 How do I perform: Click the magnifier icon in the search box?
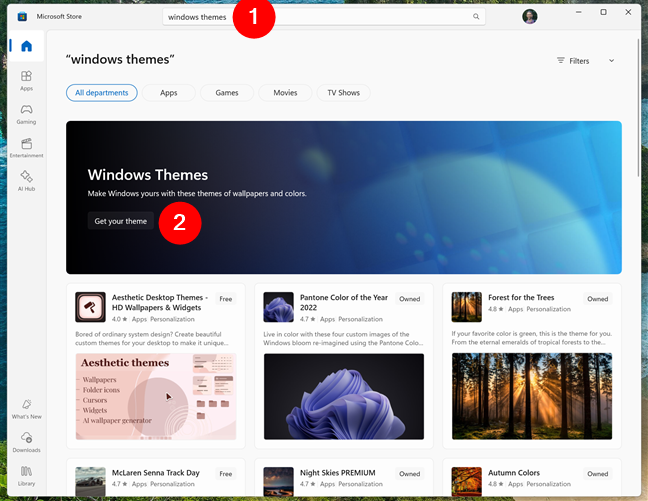pyautogui.click(x=476, y=17)
